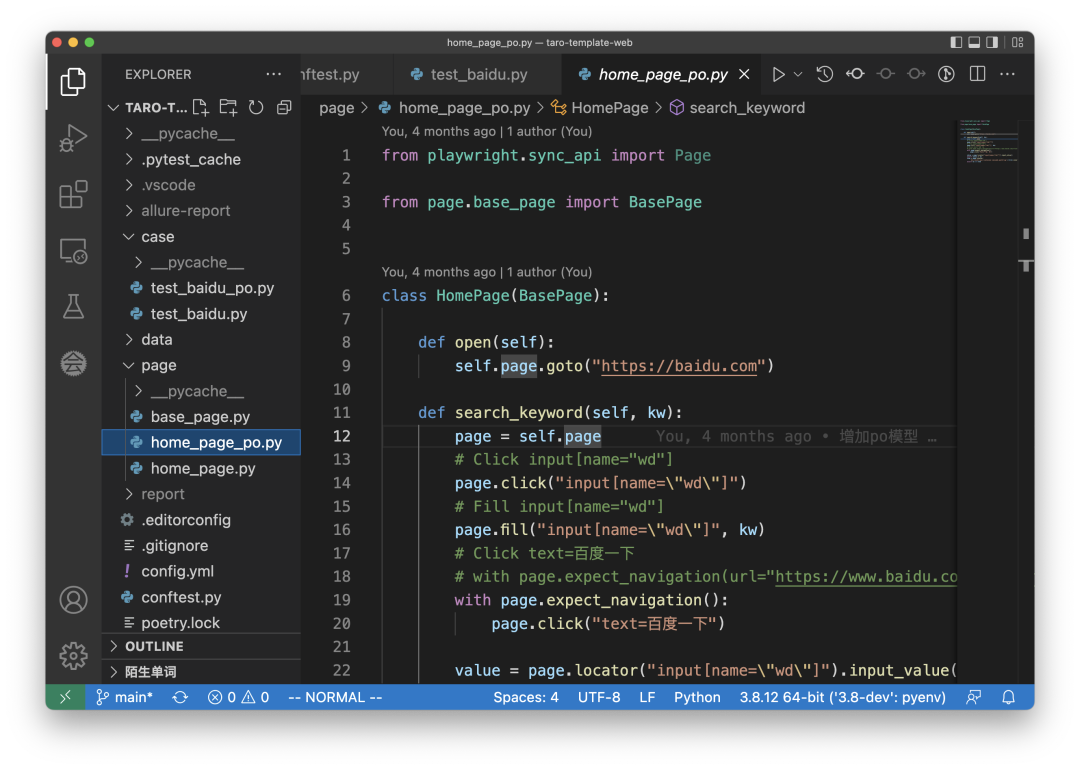This screenshot has width=1080, height=770.
Task: Expand the allure-report folder
Action: click(x=186, y=211)
